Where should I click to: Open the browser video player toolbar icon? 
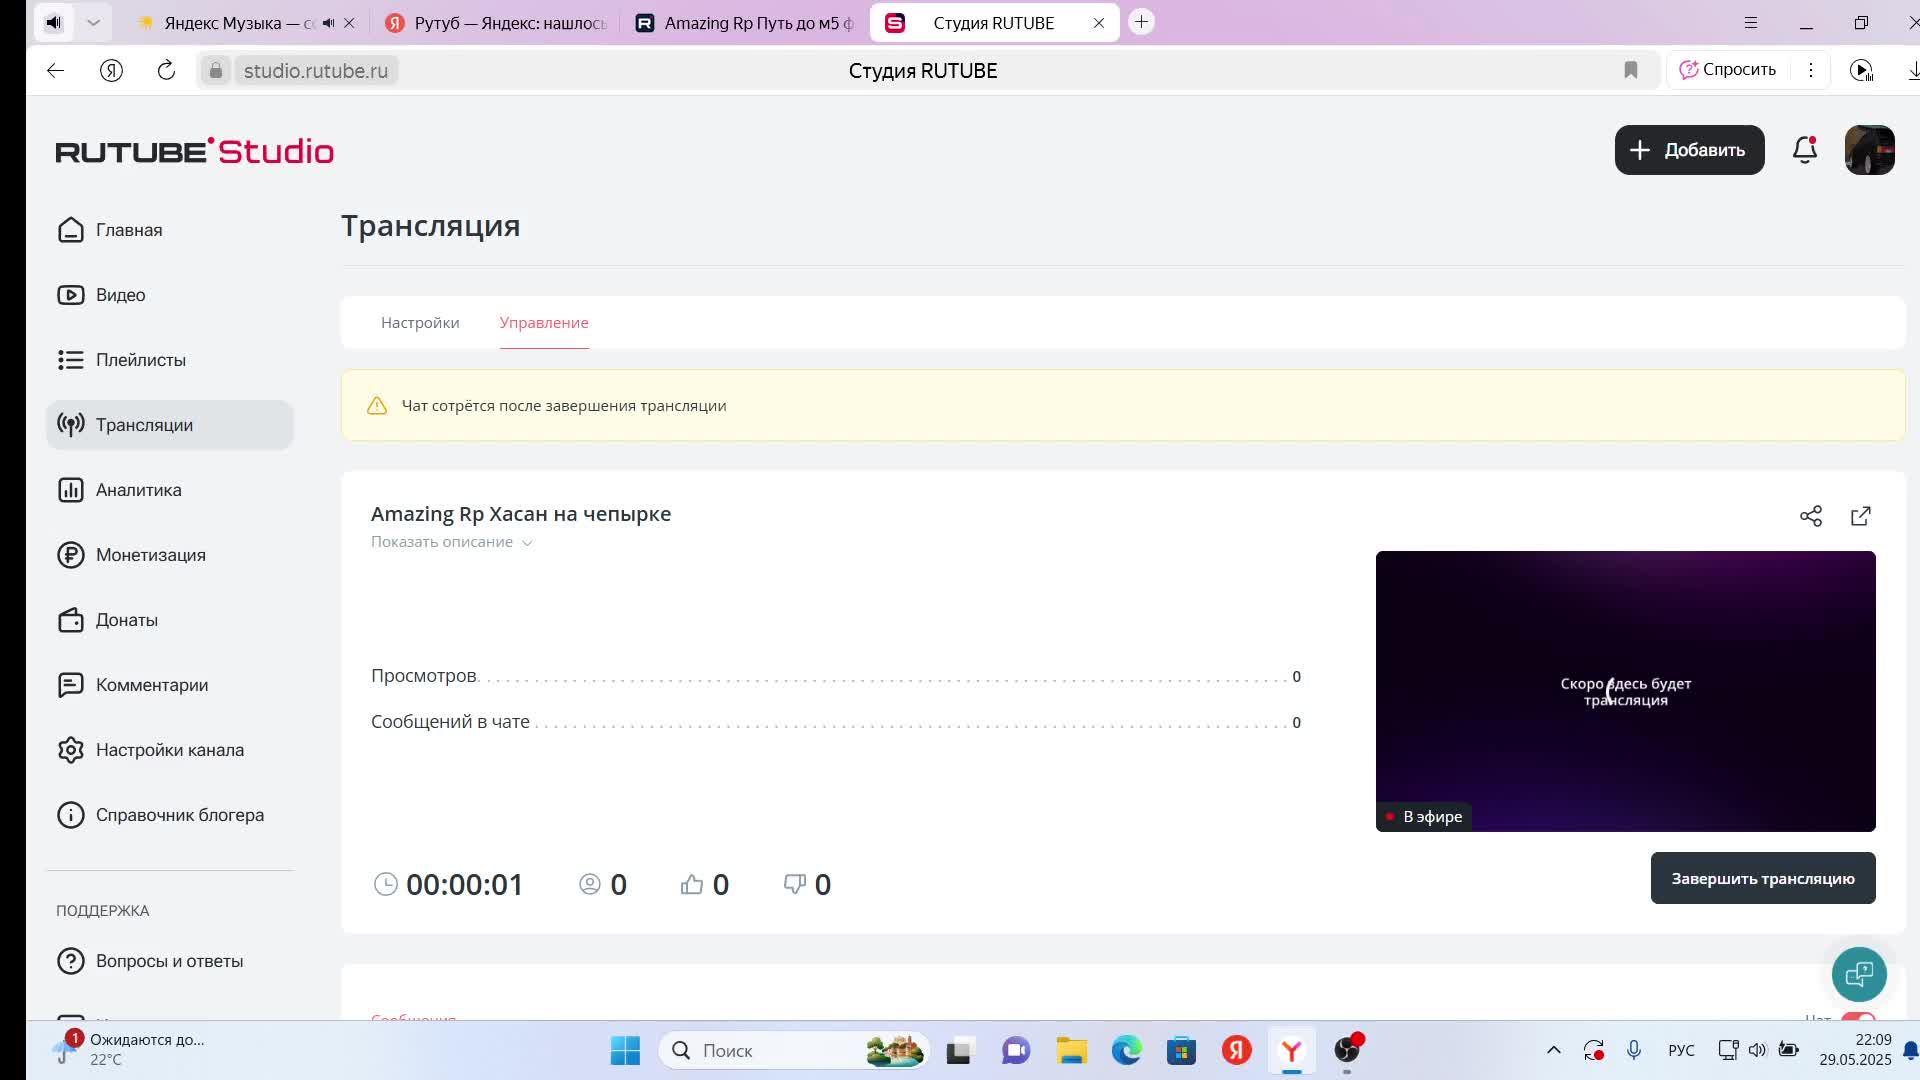pyautogui.click(x=1861, y=70)
